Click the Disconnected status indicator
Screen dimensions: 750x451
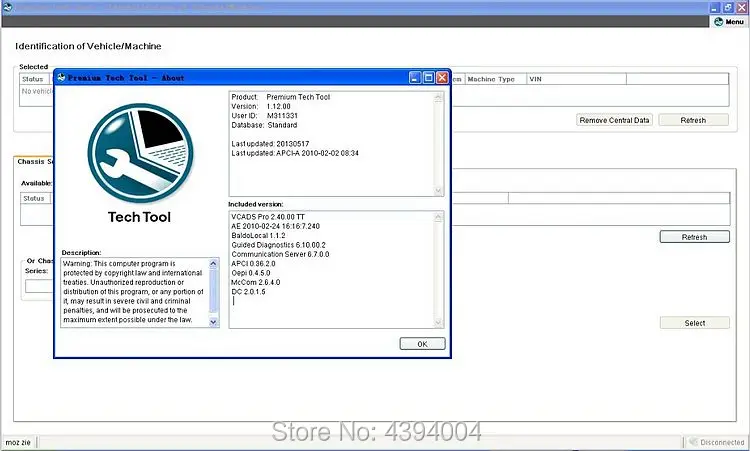717,442
